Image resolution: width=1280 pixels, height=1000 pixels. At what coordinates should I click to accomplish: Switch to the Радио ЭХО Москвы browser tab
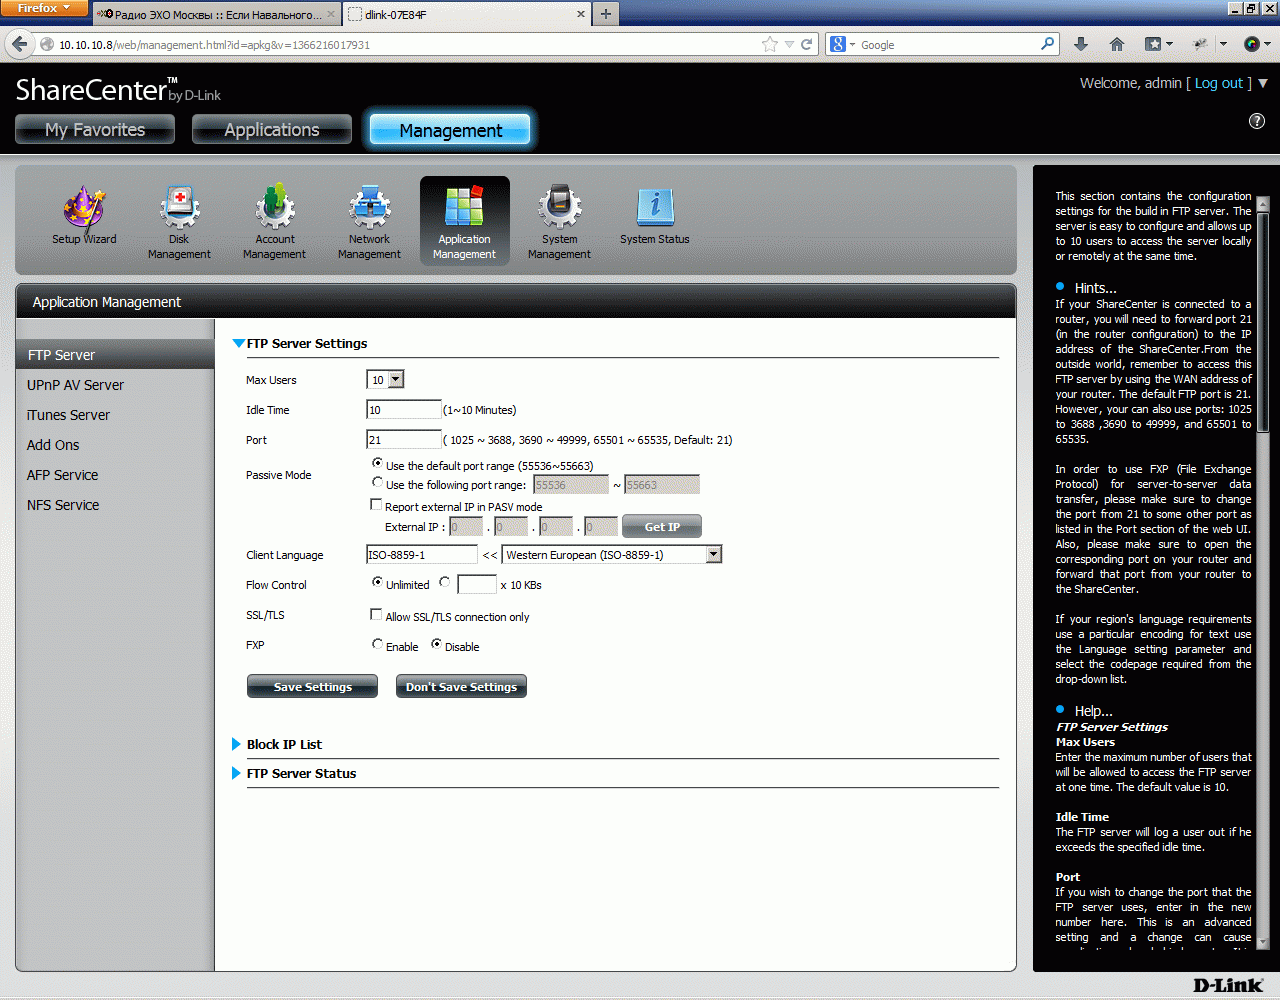(217, 15)
